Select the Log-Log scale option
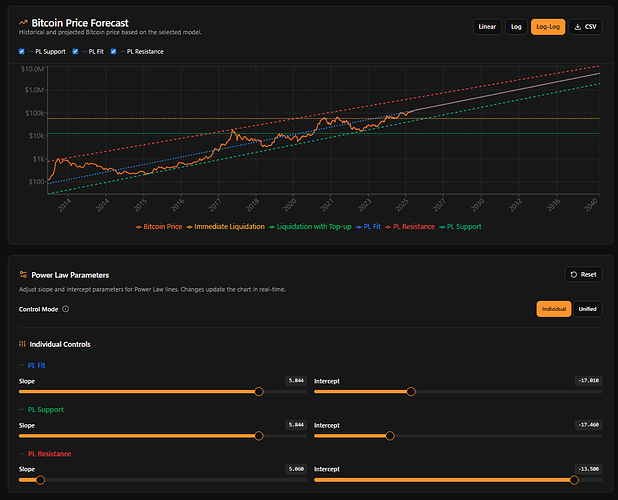 coord(547,27)
